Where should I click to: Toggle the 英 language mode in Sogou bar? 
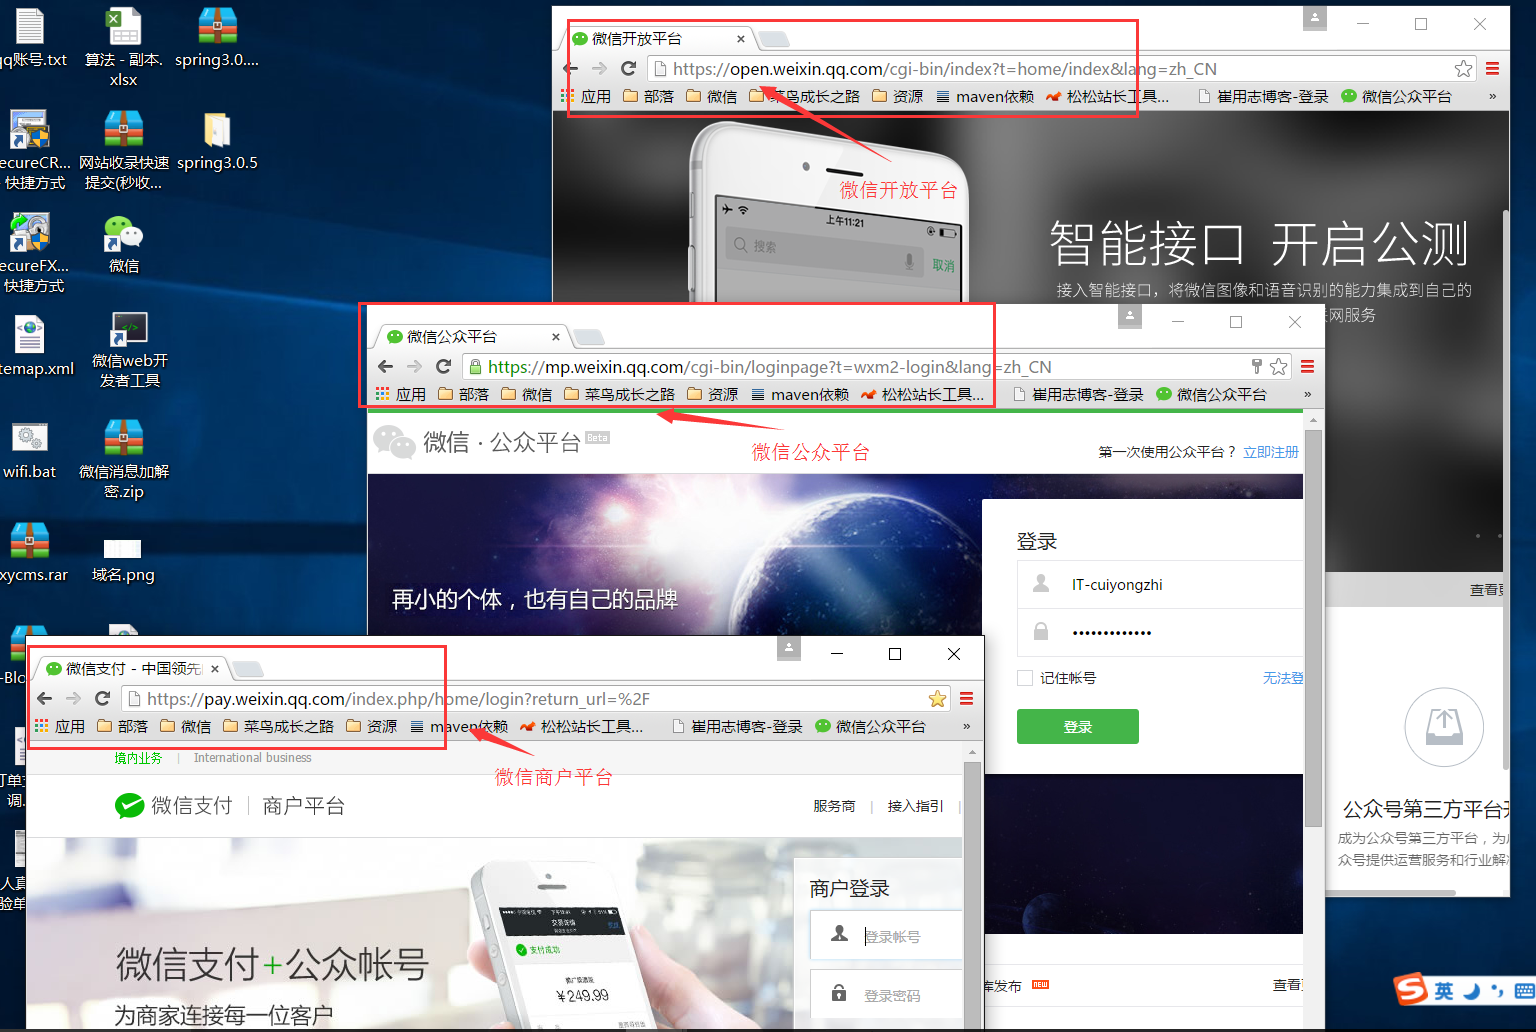(1444, 990)
